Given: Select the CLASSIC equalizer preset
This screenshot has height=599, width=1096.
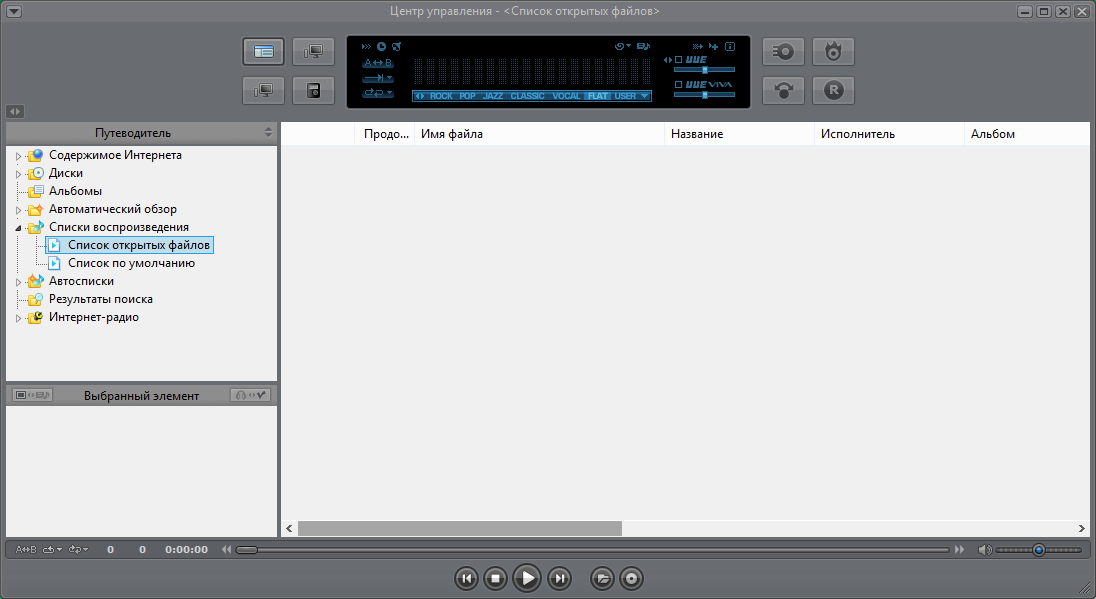Looking at the screenshot, I should pos(527,96).
